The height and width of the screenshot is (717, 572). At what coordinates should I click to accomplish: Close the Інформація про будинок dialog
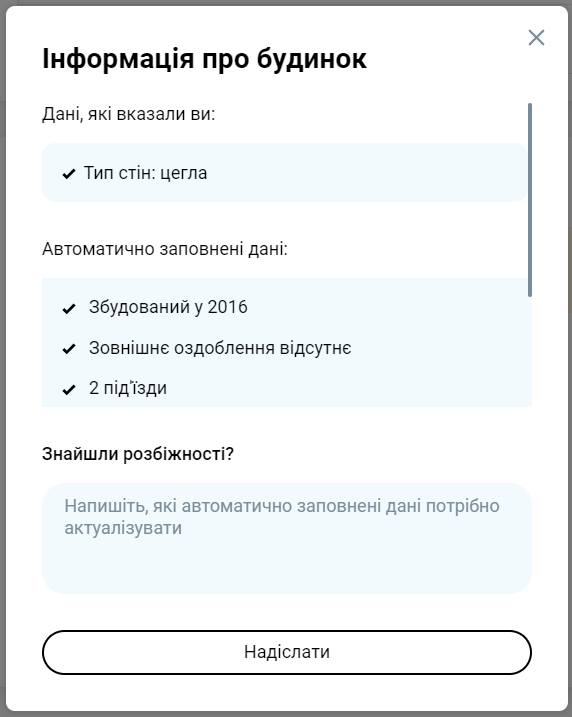coord(536,37)
